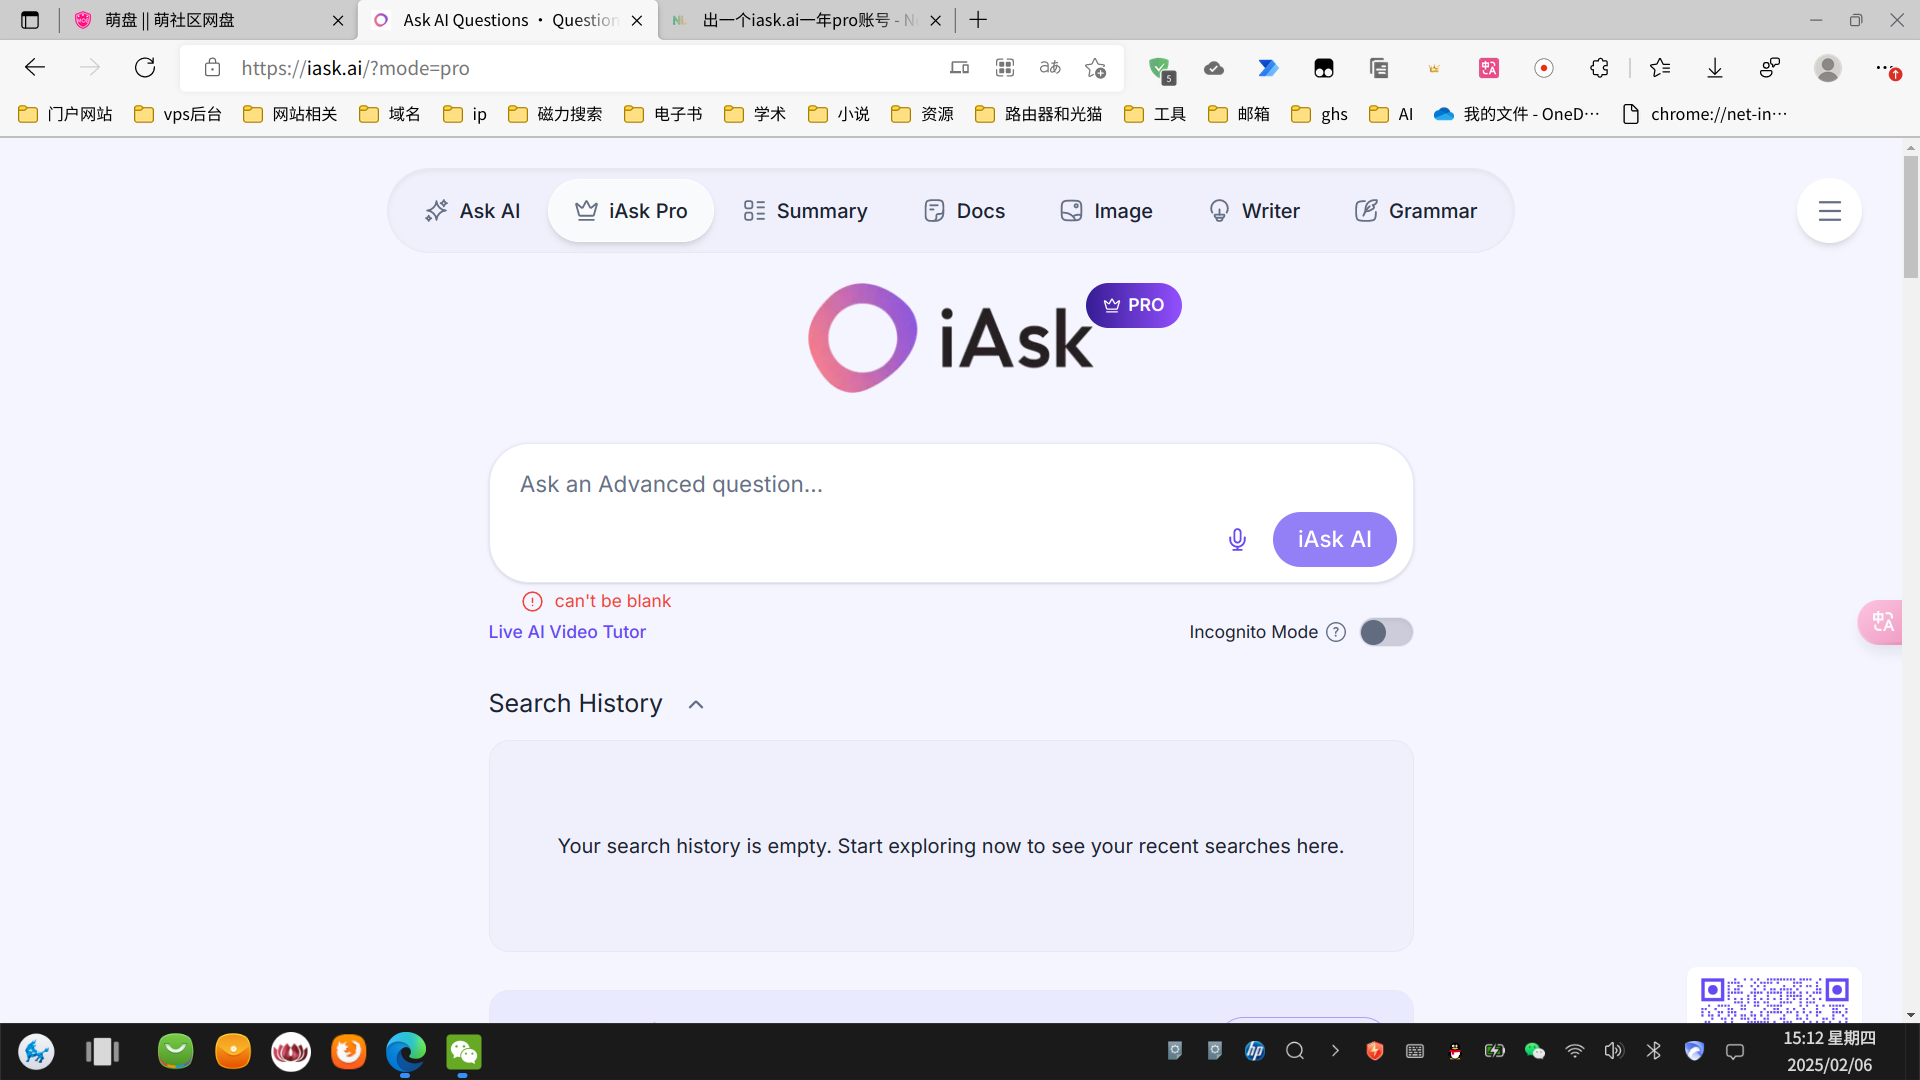Click the pink translate floating widget
The width and height of the screenshot is (1920, 1080).
pyautogui.click(x=1882, y=622)
